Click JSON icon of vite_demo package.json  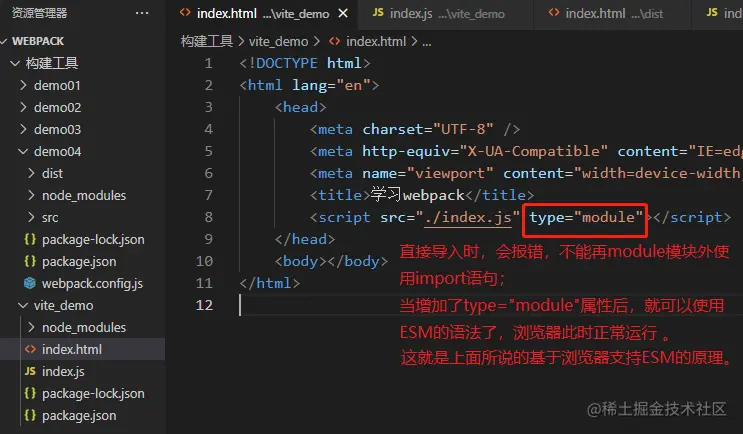click(x=30, y=415)
